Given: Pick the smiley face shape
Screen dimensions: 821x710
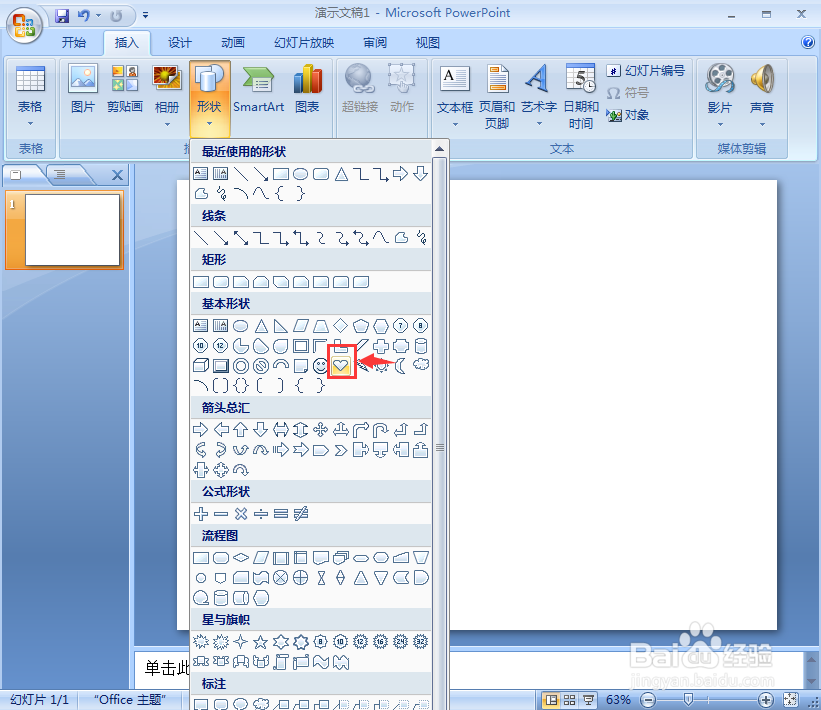Looking at the screenshot, I should [320, 365].
